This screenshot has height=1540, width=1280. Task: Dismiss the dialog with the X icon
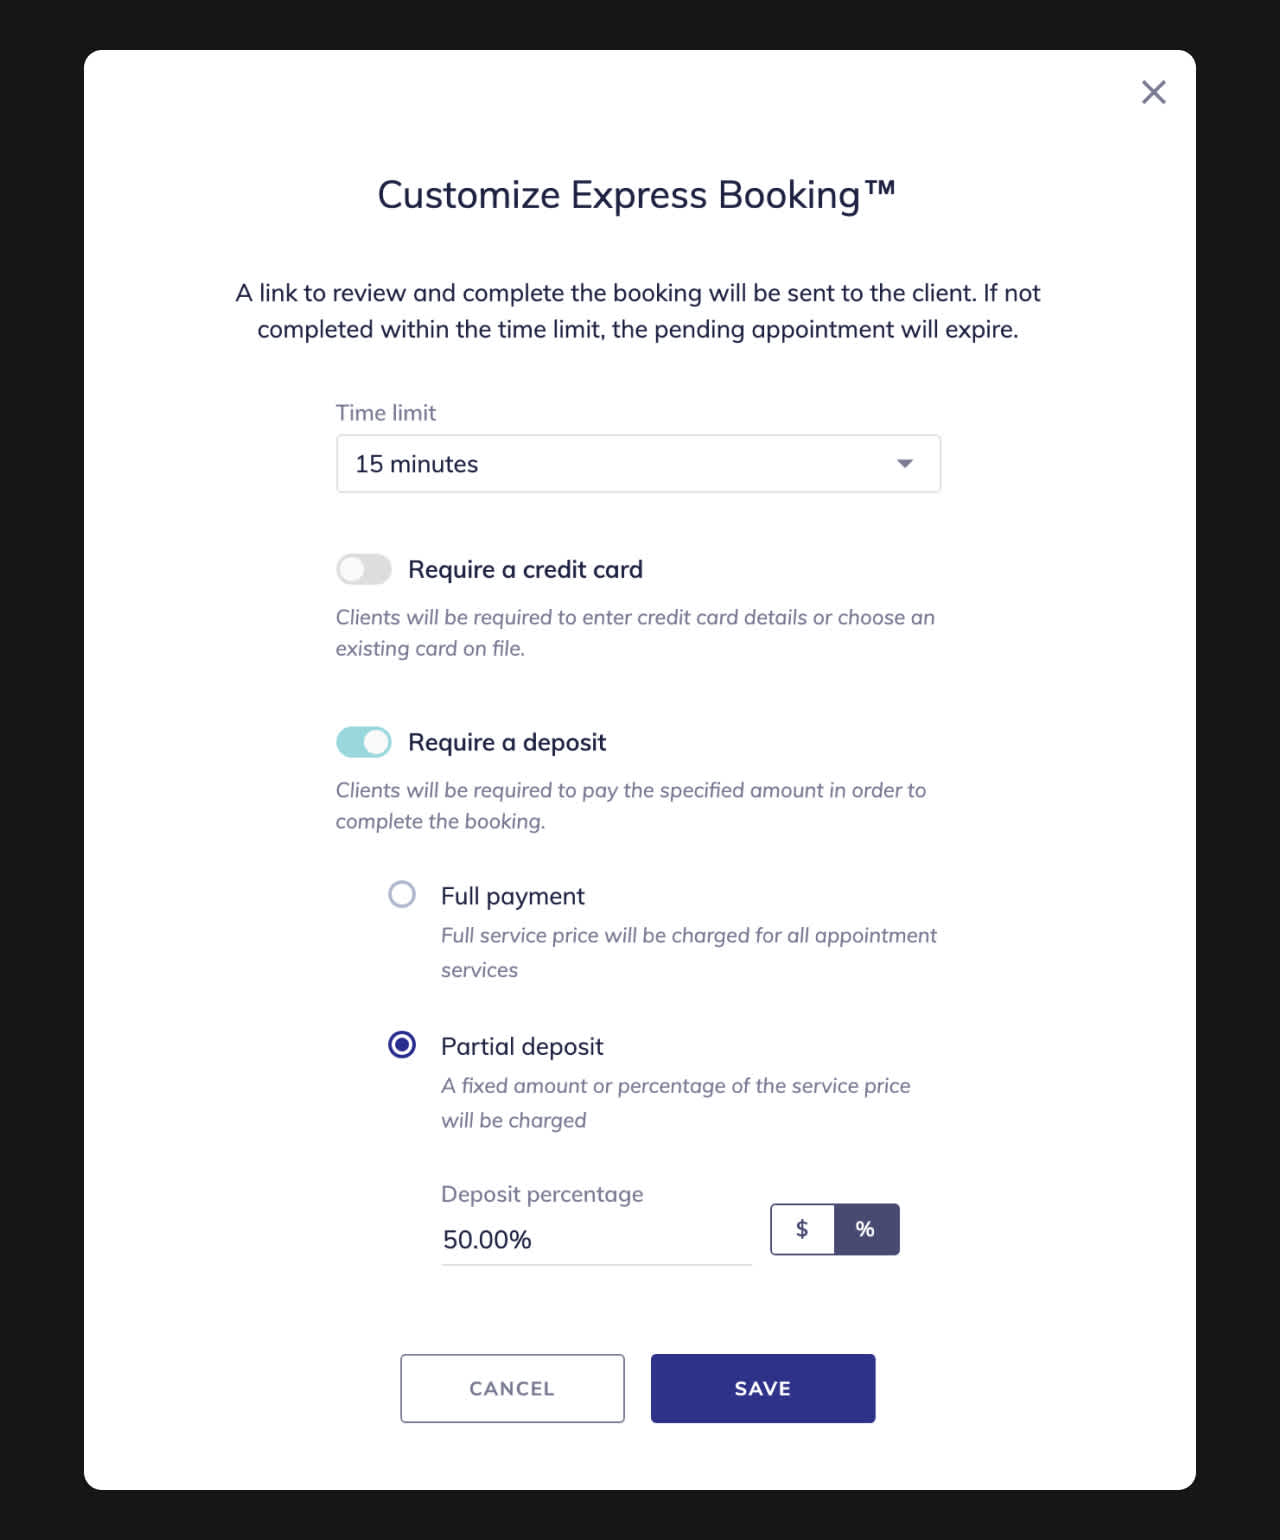[x=1153, y=91]
